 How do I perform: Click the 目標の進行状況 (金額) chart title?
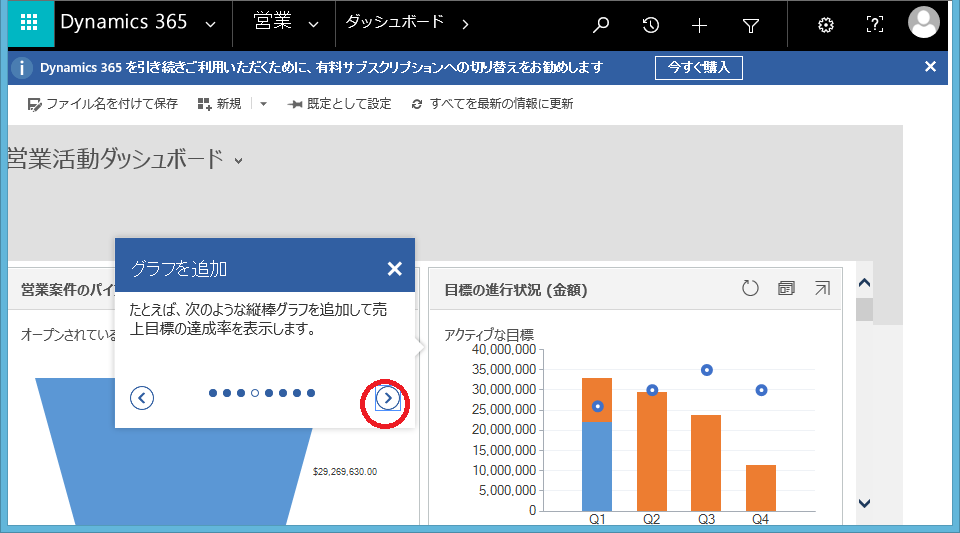coord(516,290)
